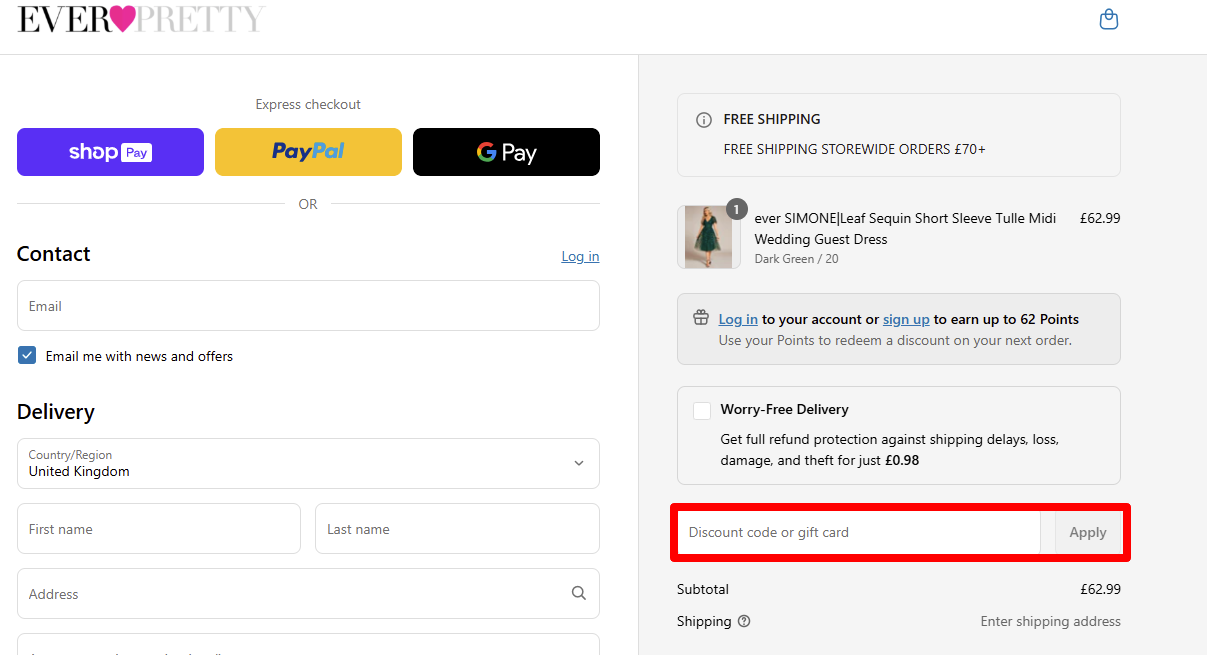
Task: Click the Ever Pretty logo
Action: pyautogui.click(x=141, y=19)
